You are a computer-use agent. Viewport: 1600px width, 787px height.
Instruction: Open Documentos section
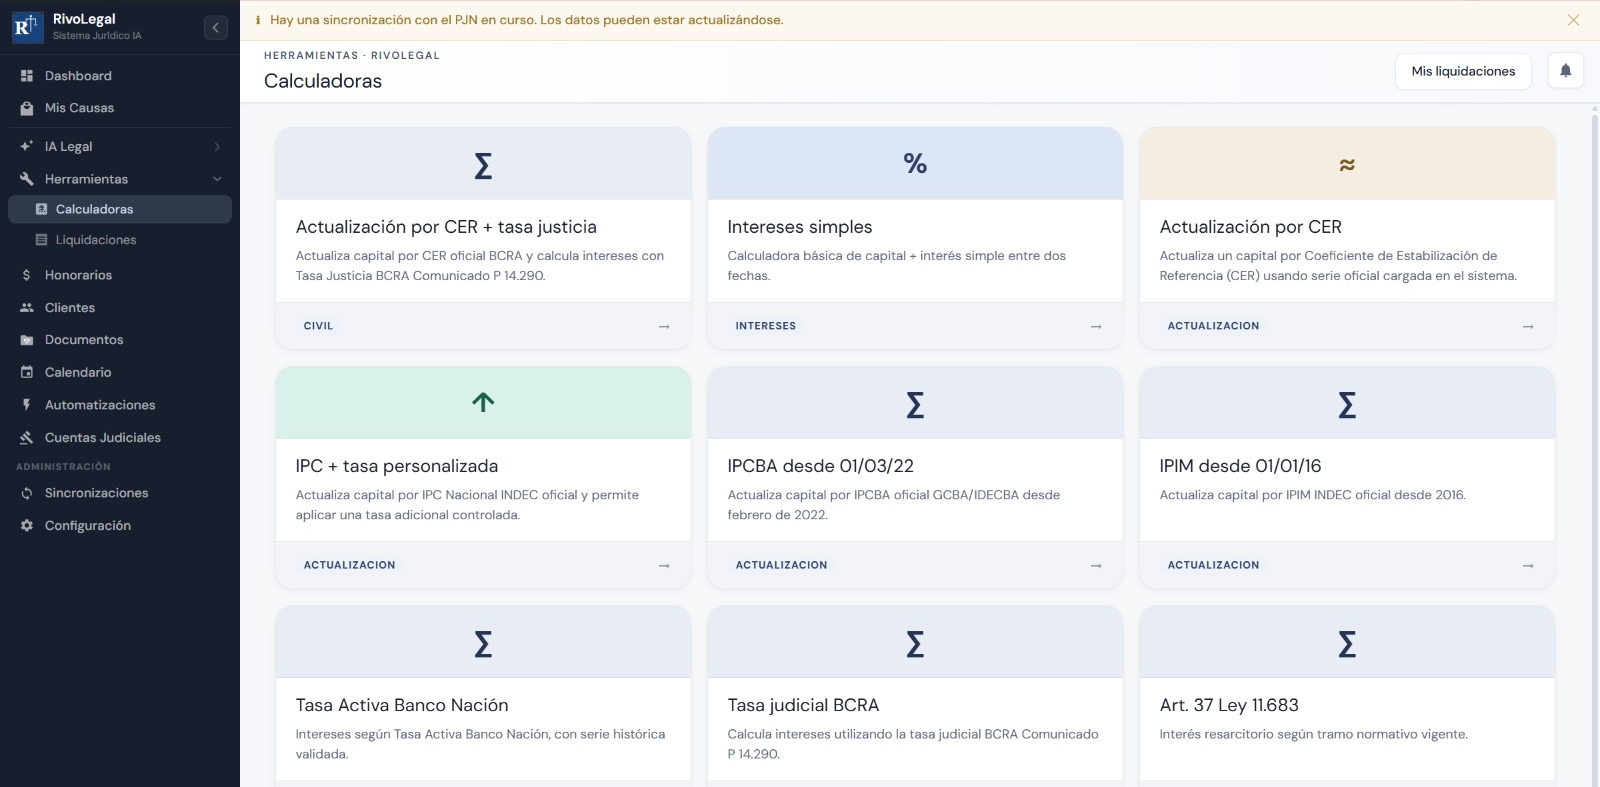(x=120, y=340)
